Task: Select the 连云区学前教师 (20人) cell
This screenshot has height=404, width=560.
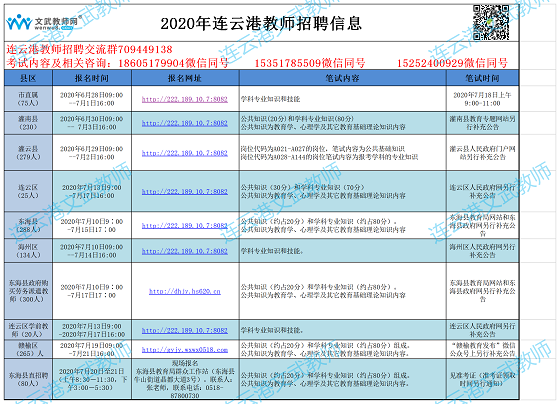Action: click(x=28, y=330)
